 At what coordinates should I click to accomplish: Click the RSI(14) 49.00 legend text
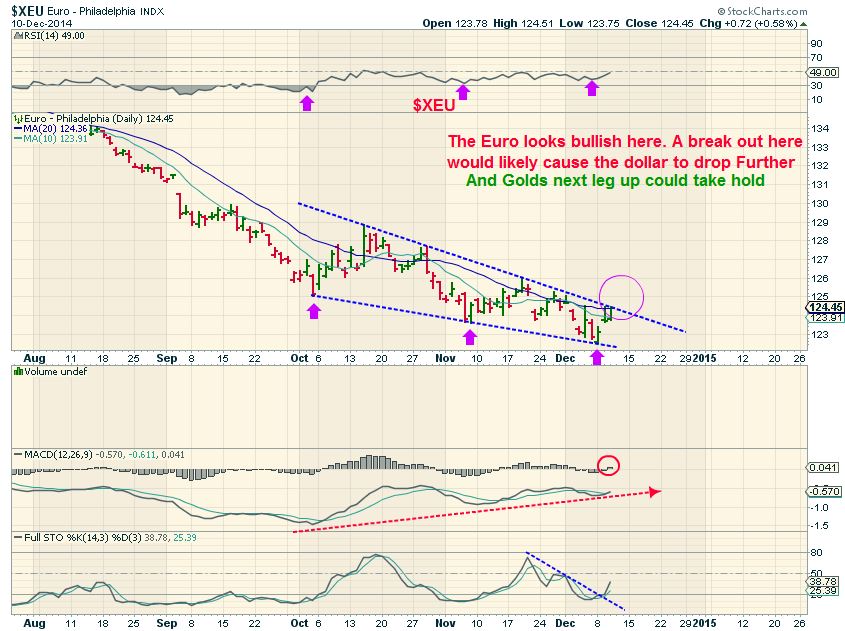(54, 36)
